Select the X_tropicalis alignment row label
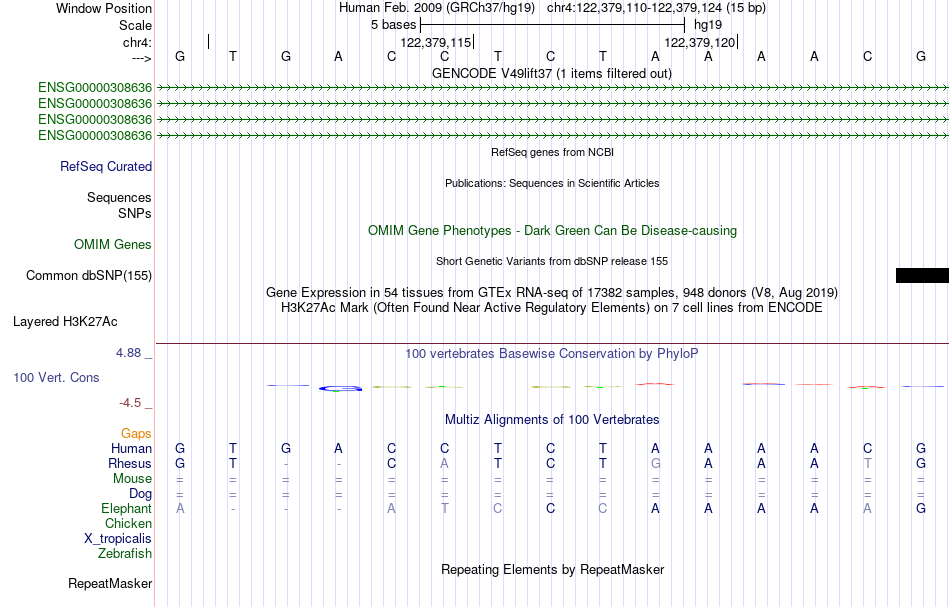This screenshot has width=950, height=607. click(x=118, y=539)
